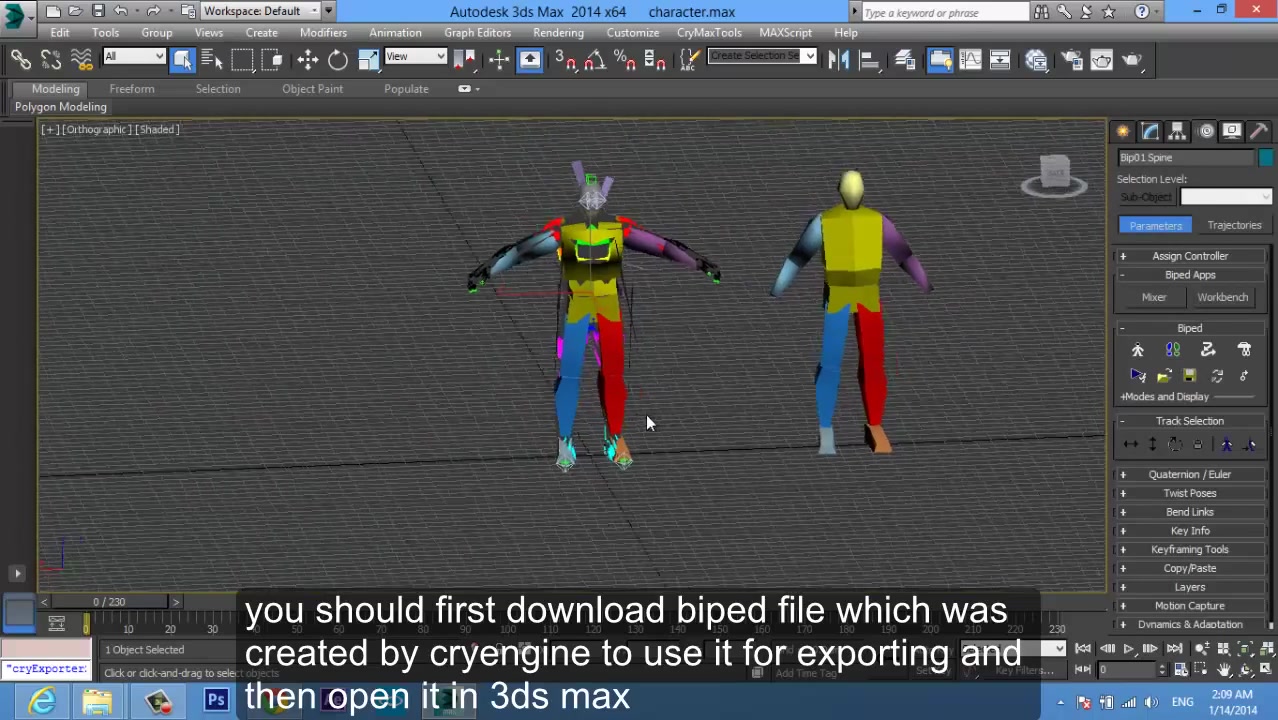Toggle the 3D Snap button

565,62
